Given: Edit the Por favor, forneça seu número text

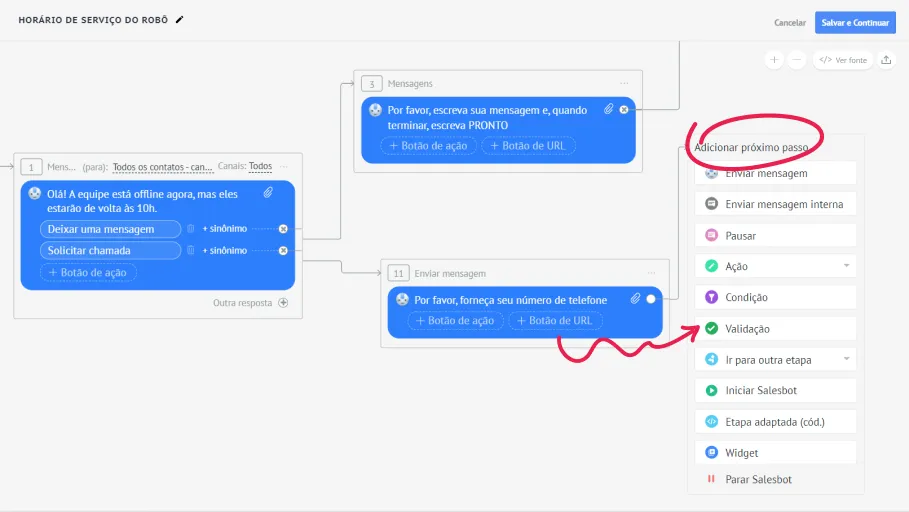Looking at the screenshot, I should [x=511, y=300].
